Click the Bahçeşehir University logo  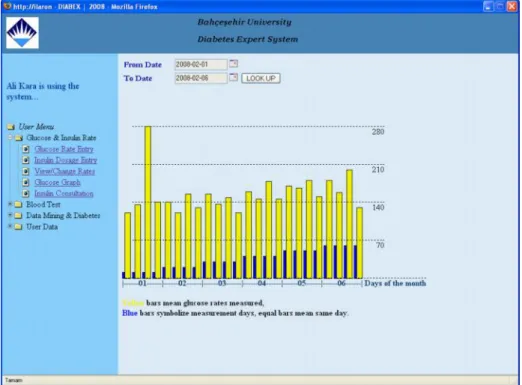(22, 33)
